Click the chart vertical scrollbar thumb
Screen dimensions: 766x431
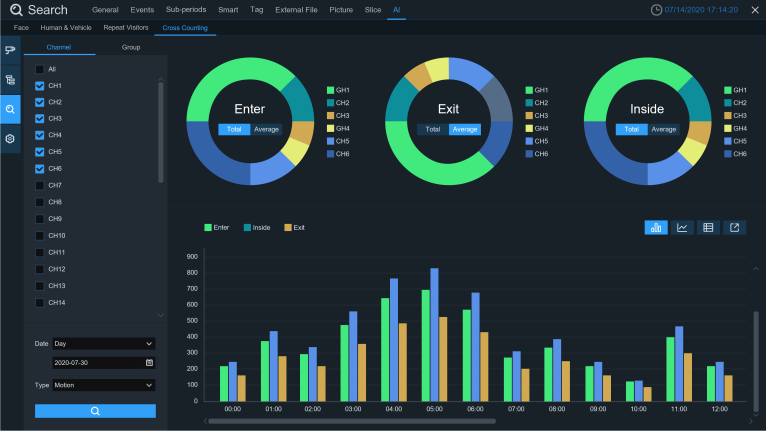tap(756, 362)
